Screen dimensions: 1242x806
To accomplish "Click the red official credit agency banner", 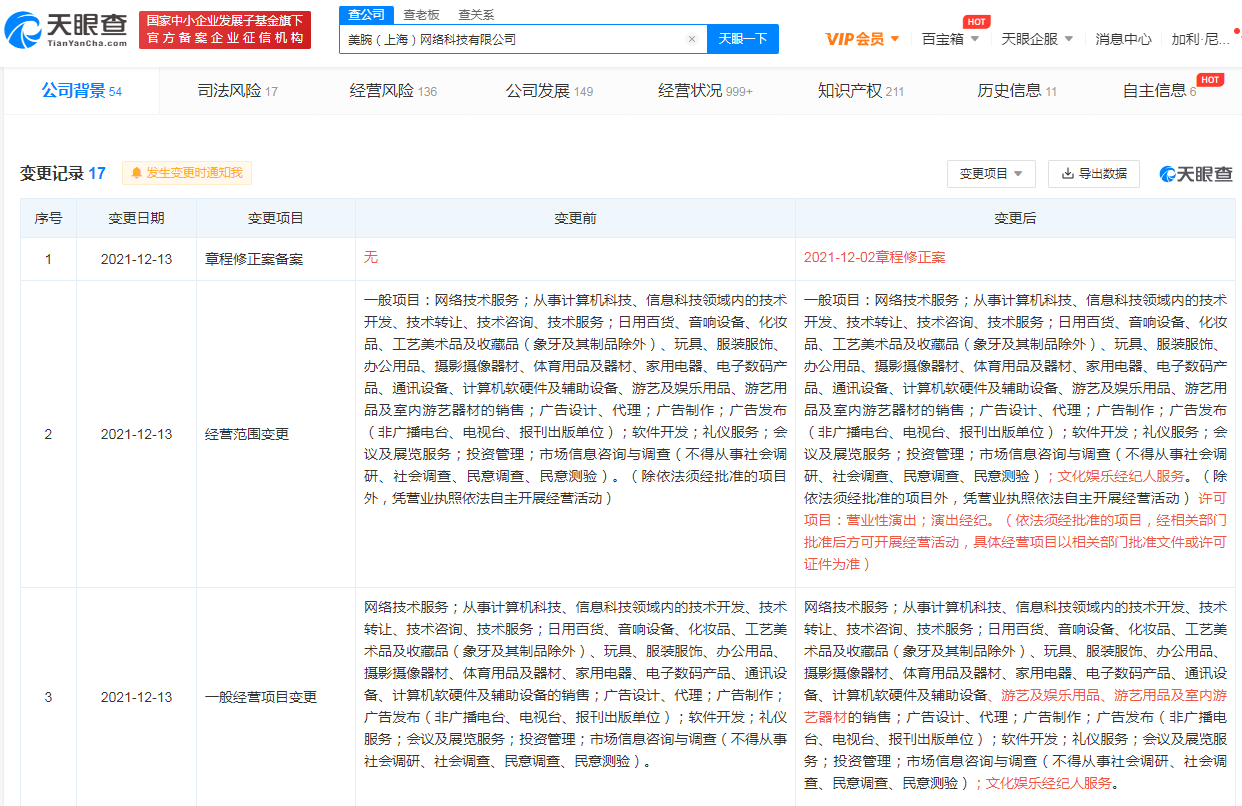I will [x=225, y=30].
